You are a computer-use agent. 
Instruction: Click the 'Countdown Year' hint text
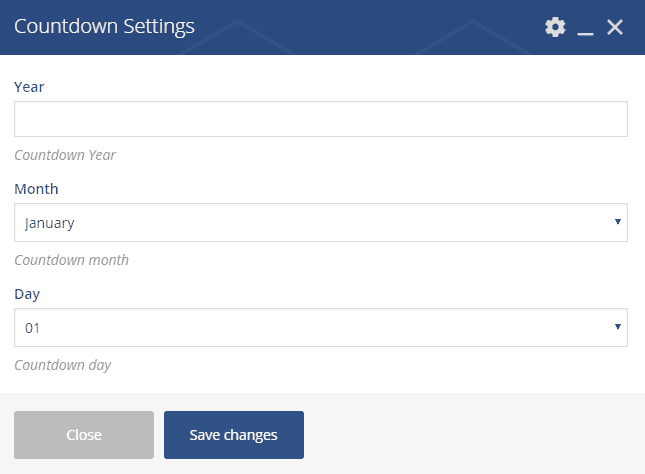[65, 156]
